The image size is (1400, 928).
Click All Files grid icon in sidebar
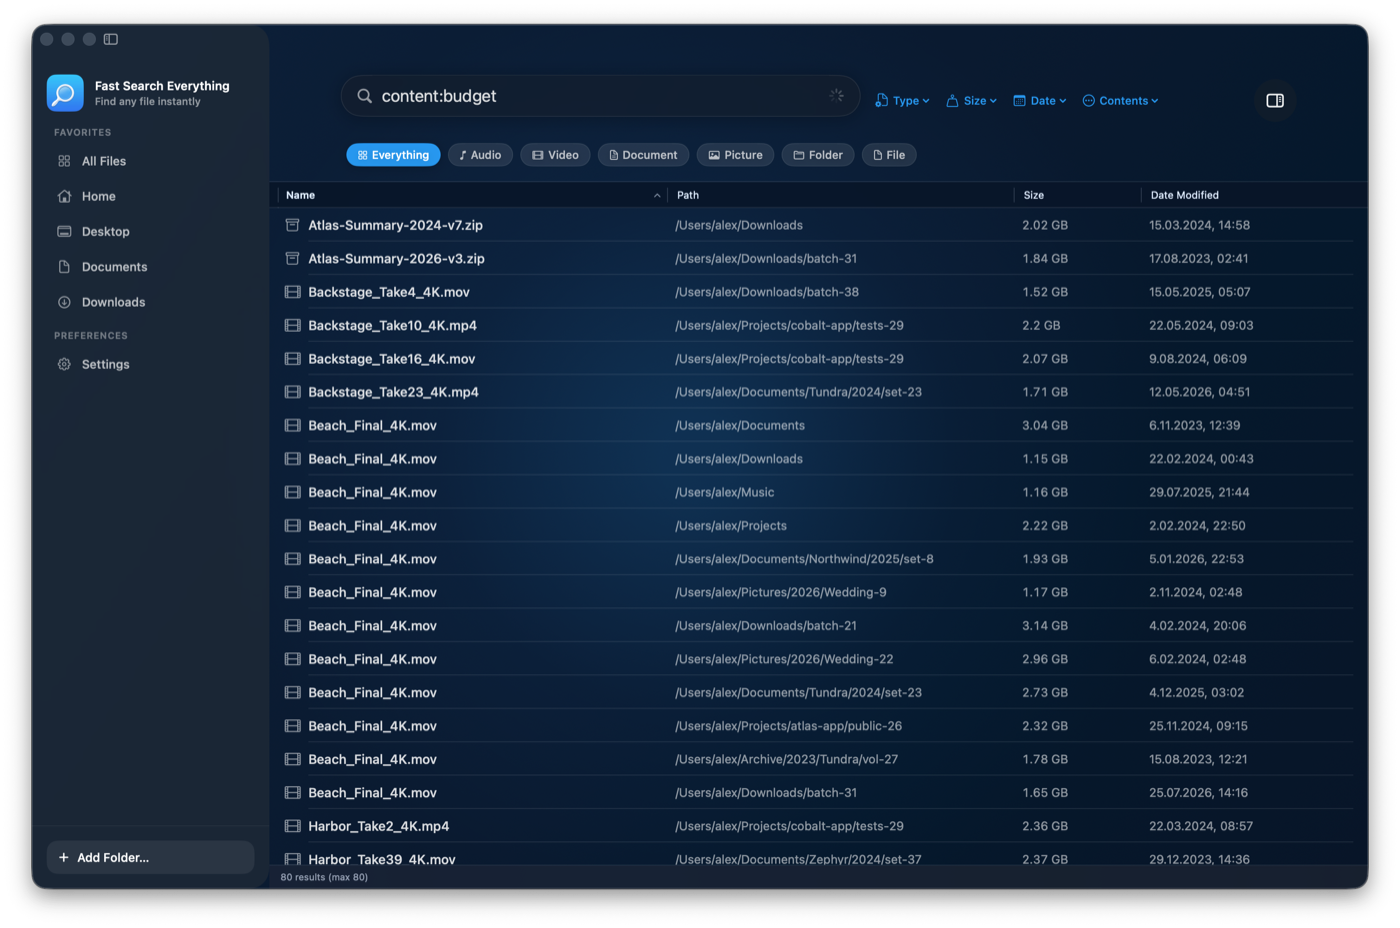coord(64,161)
